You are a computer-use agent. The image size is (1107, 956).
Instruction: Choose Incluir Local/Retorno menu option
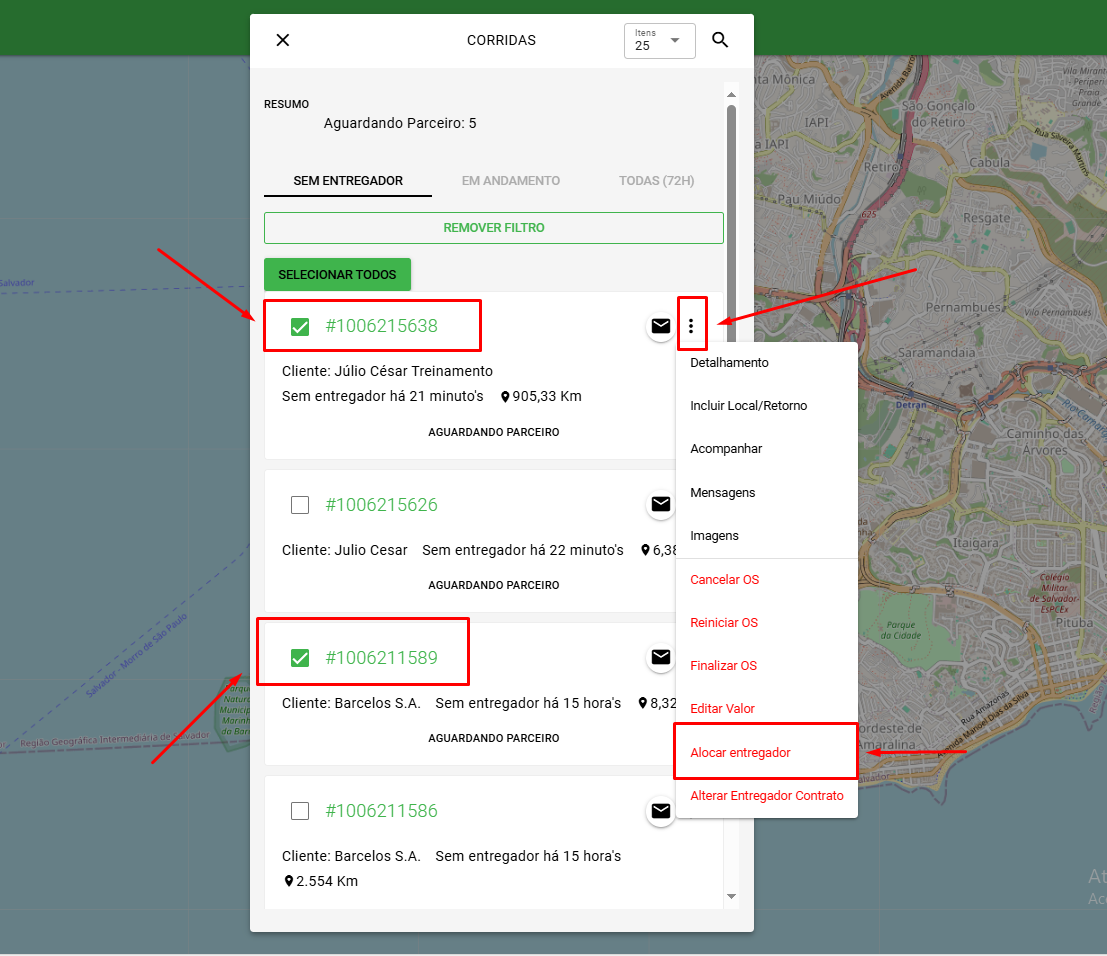tap(767, 406)
